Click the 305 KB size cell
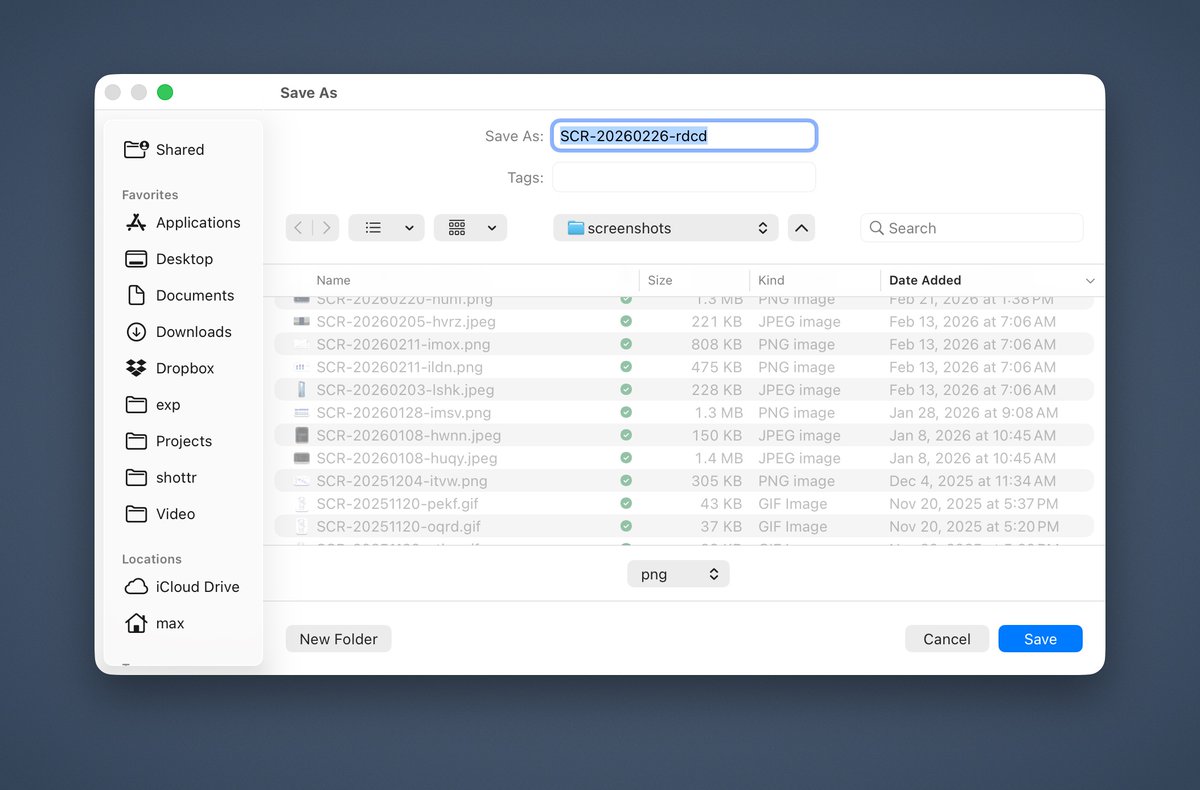 [x=716, y=481]
